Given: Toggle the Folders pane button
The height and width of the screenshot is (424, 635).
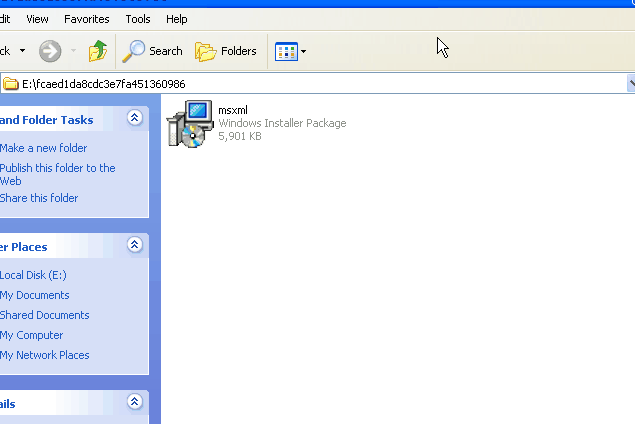Looking at the screenshot, I should 226,51.
